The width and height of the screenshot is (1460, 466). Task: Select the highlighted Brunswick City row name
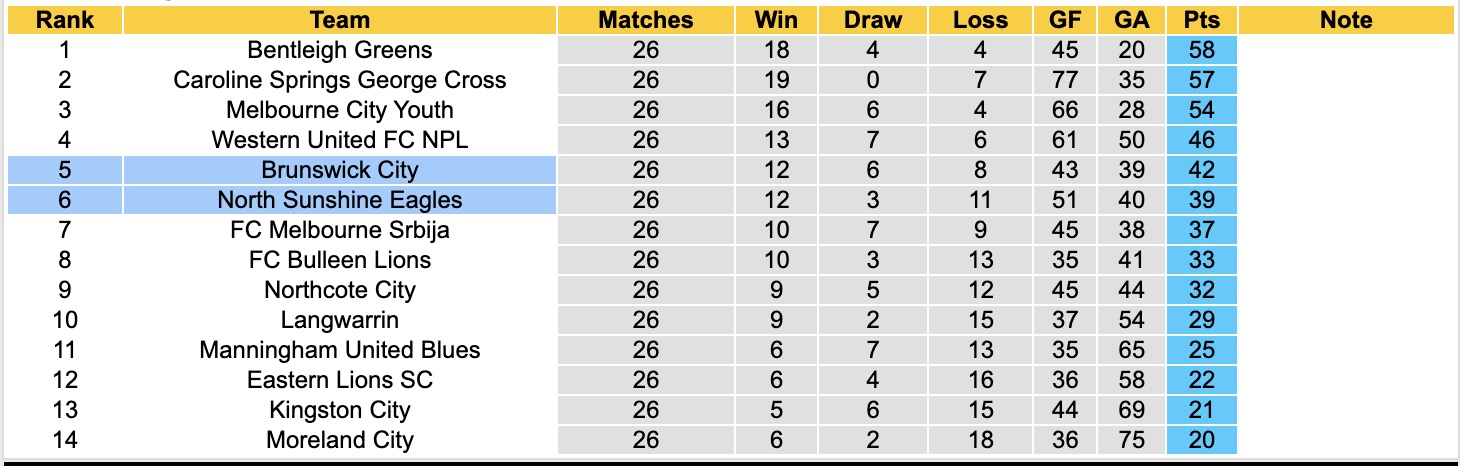coord(340,170)
